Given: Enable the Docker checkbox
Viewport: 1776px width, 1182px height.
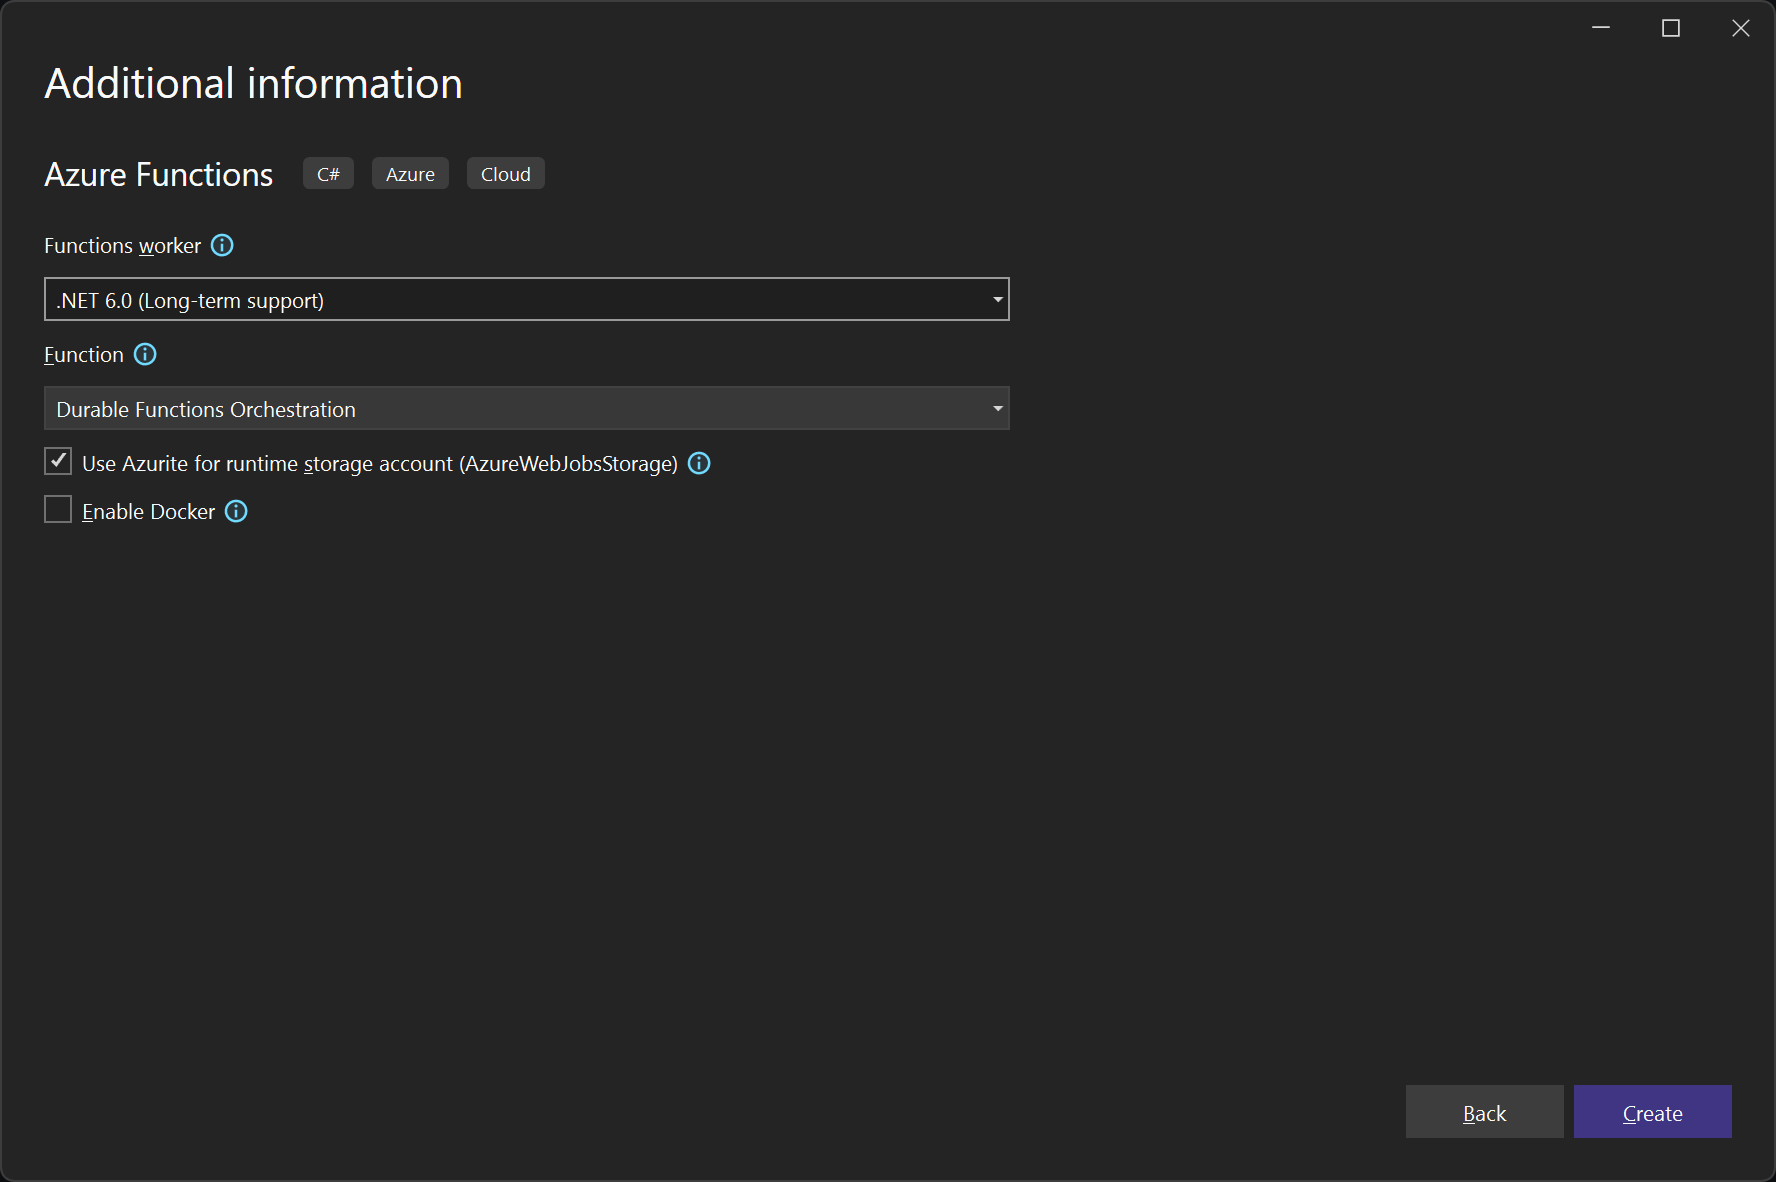Looking at the screenshot, I should (58, 509).
